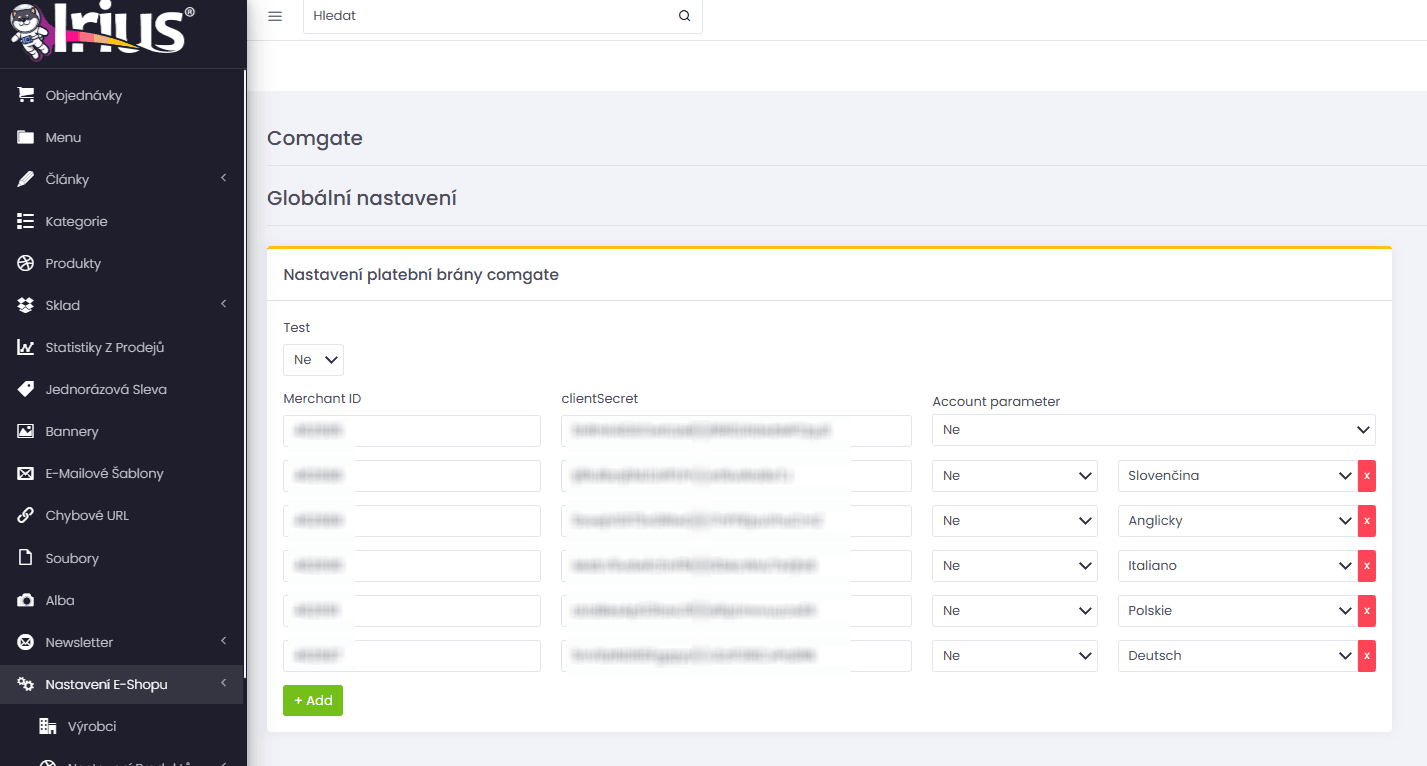
Task: Click the Menu folder icon
Action: [x=26, y=137]
